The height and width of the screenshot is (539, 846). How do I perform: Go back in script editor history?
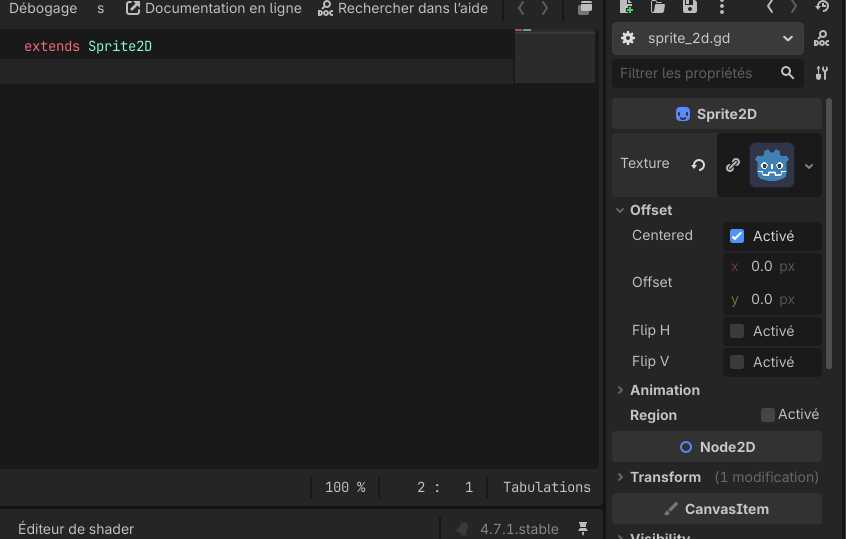point(521,8)
